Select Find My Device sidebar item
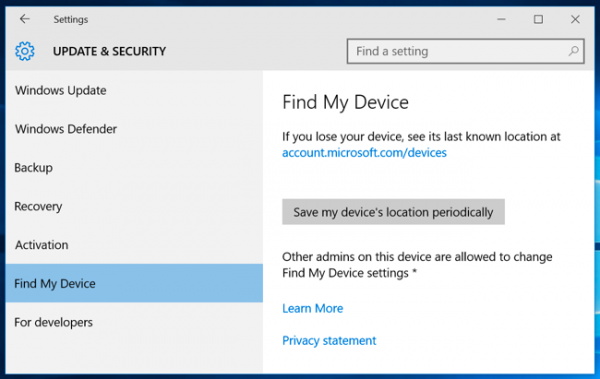 [134, 283]
